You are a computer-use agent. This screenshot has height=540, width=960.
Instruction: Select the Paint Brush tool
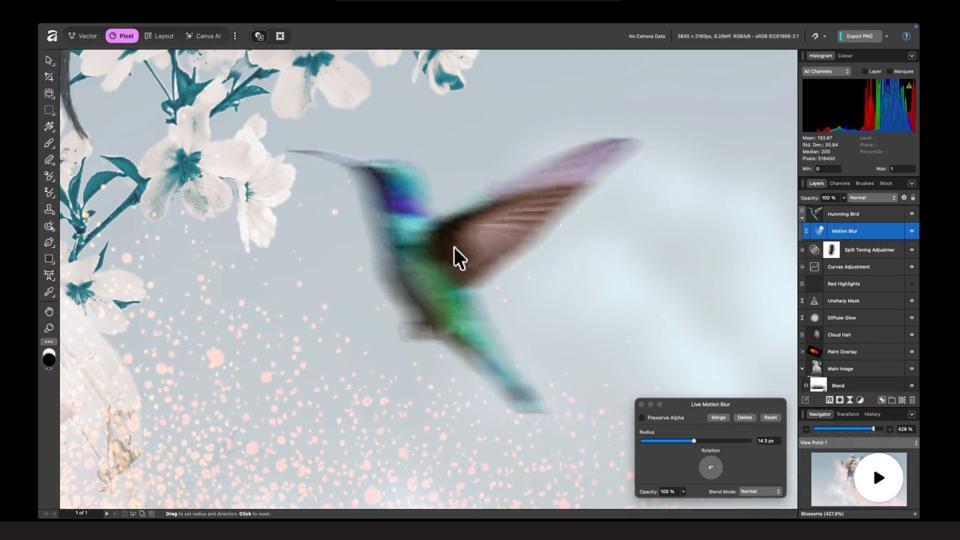tap(49, 143)
